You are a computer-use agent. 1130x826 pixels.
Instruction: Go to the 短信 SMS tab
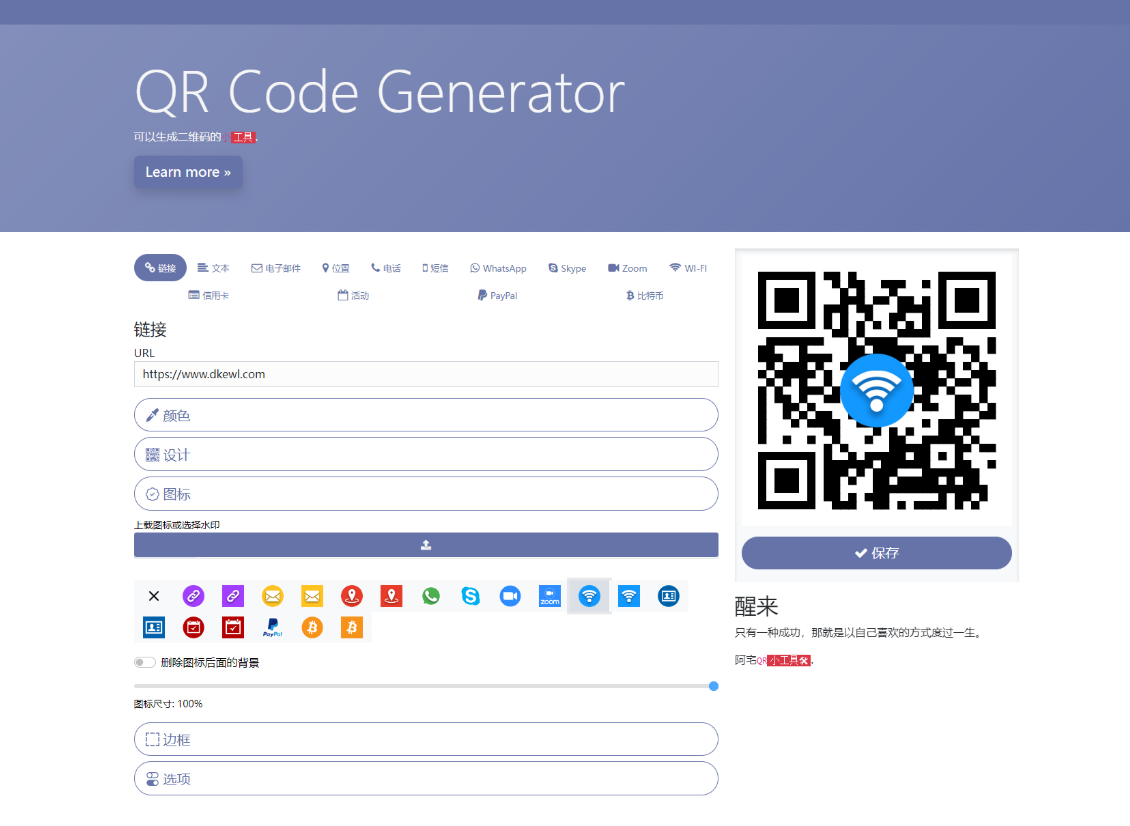coord(435,268)
